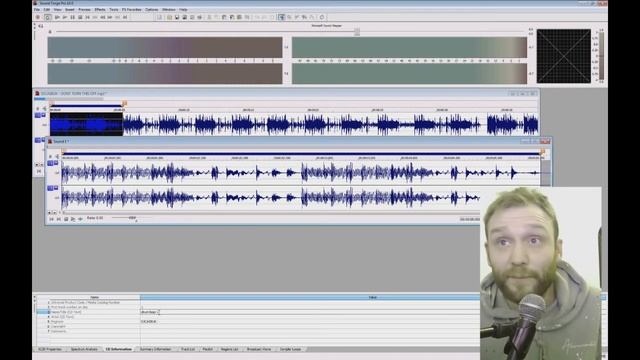Click the Paste toolbar icon

coord(224,17)
